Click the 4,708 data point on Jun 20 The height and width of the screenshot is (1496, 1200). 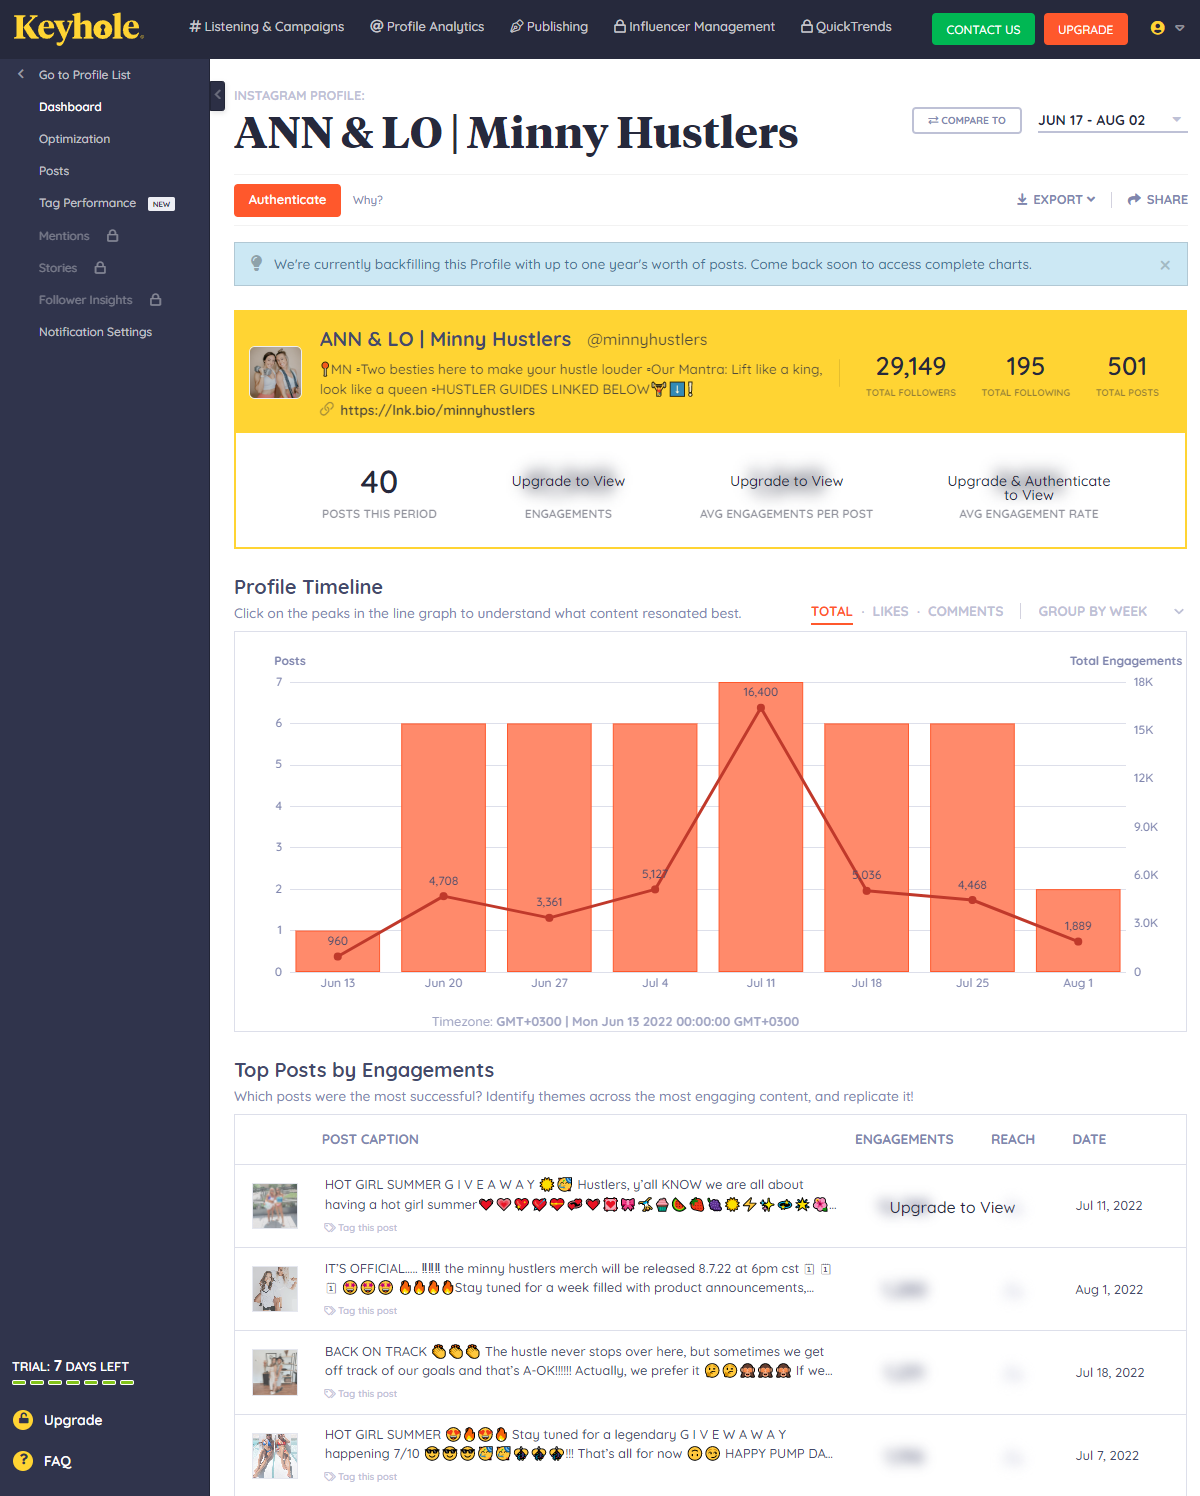444,896
